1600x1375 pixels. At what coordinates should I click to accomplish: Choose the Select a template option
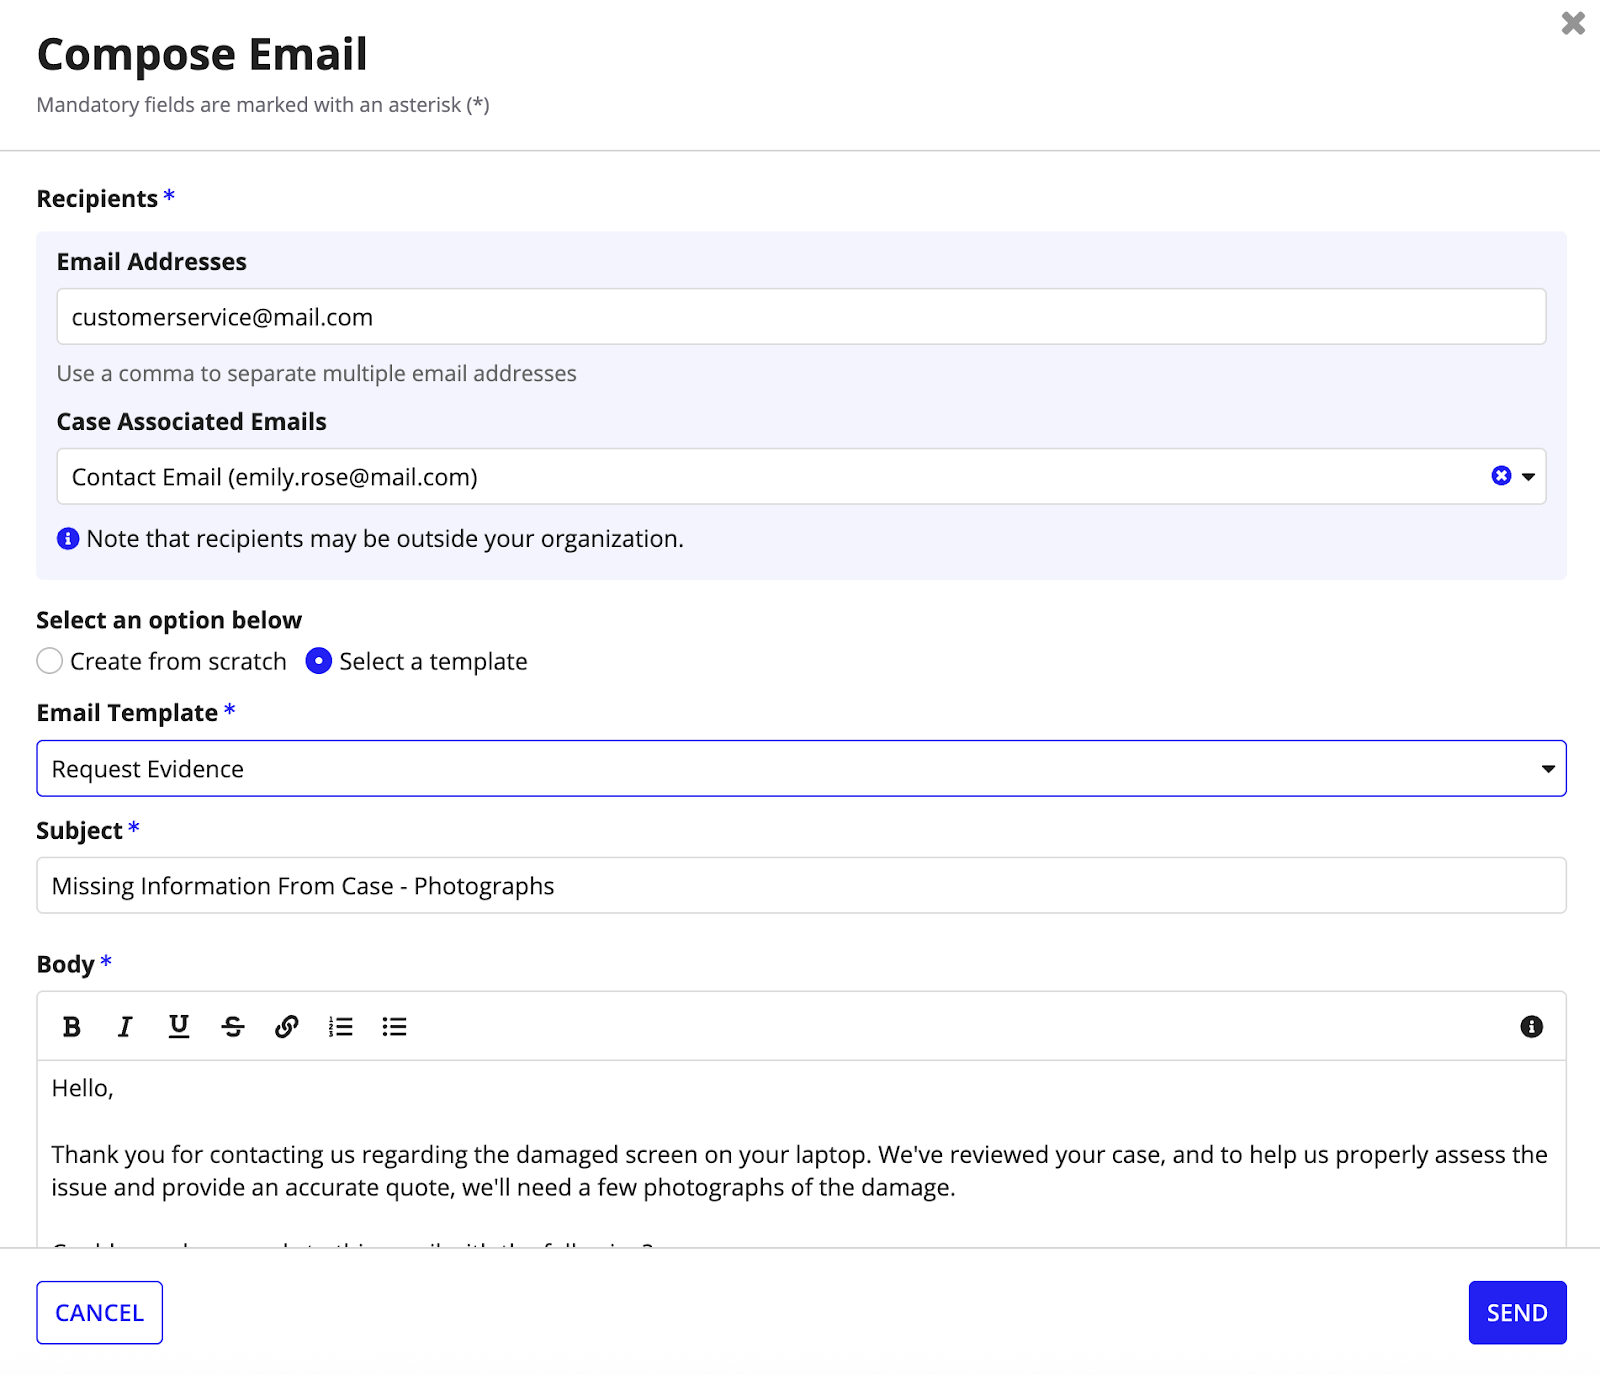[x=318, y=661]
